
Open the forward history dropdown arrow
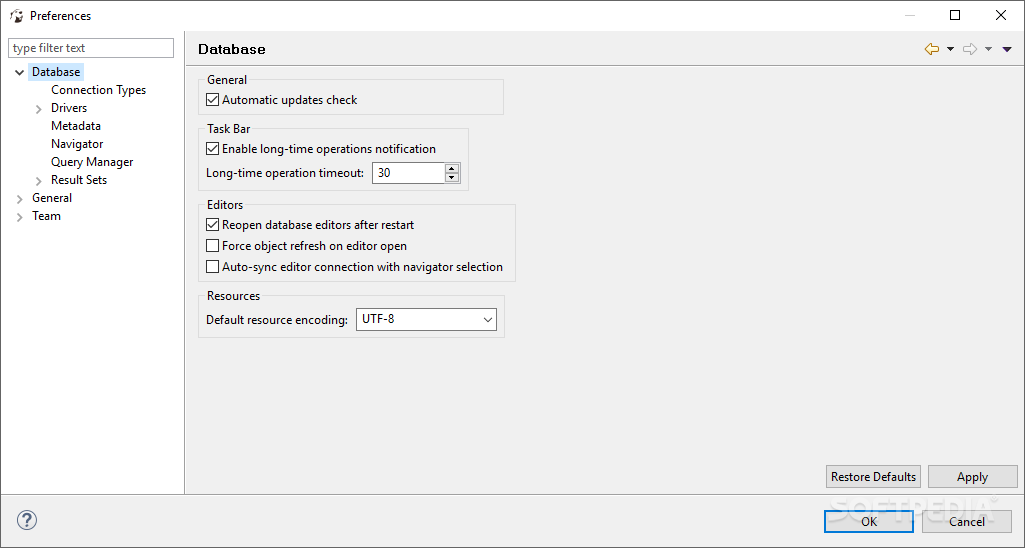[x=988, y=49]
